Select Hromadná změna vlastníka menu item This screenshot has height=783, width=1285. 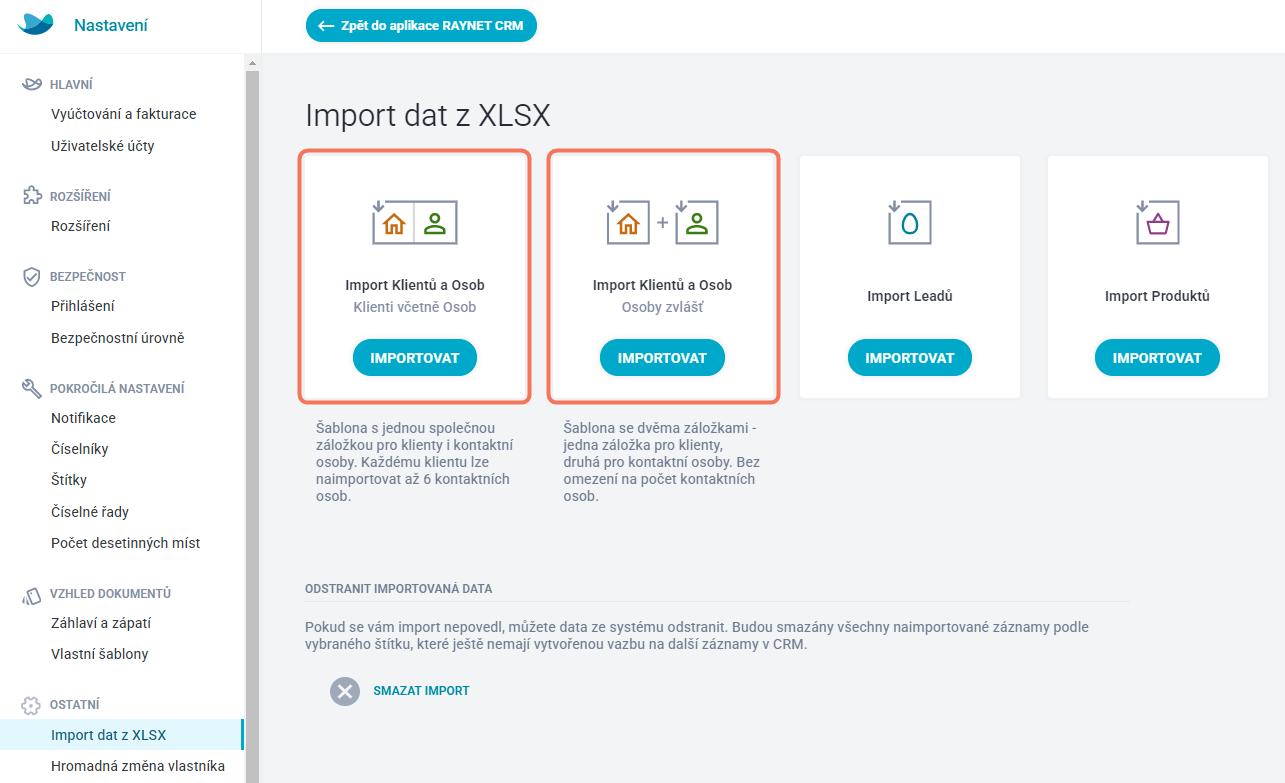click(138, 766)
